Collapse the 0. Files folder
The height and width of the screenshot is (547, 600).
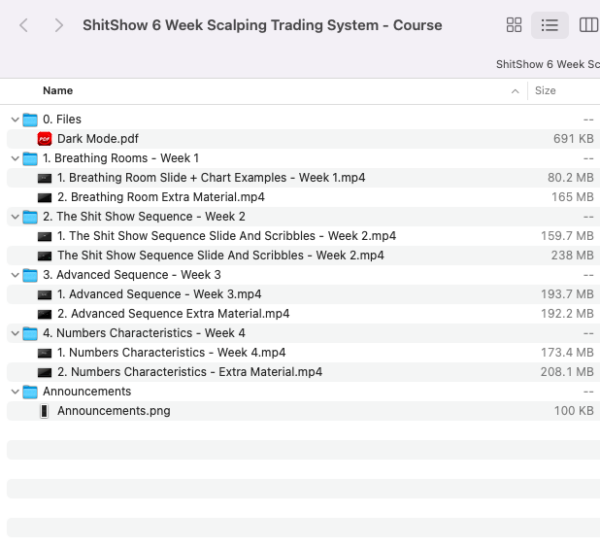tap(13, 120)
